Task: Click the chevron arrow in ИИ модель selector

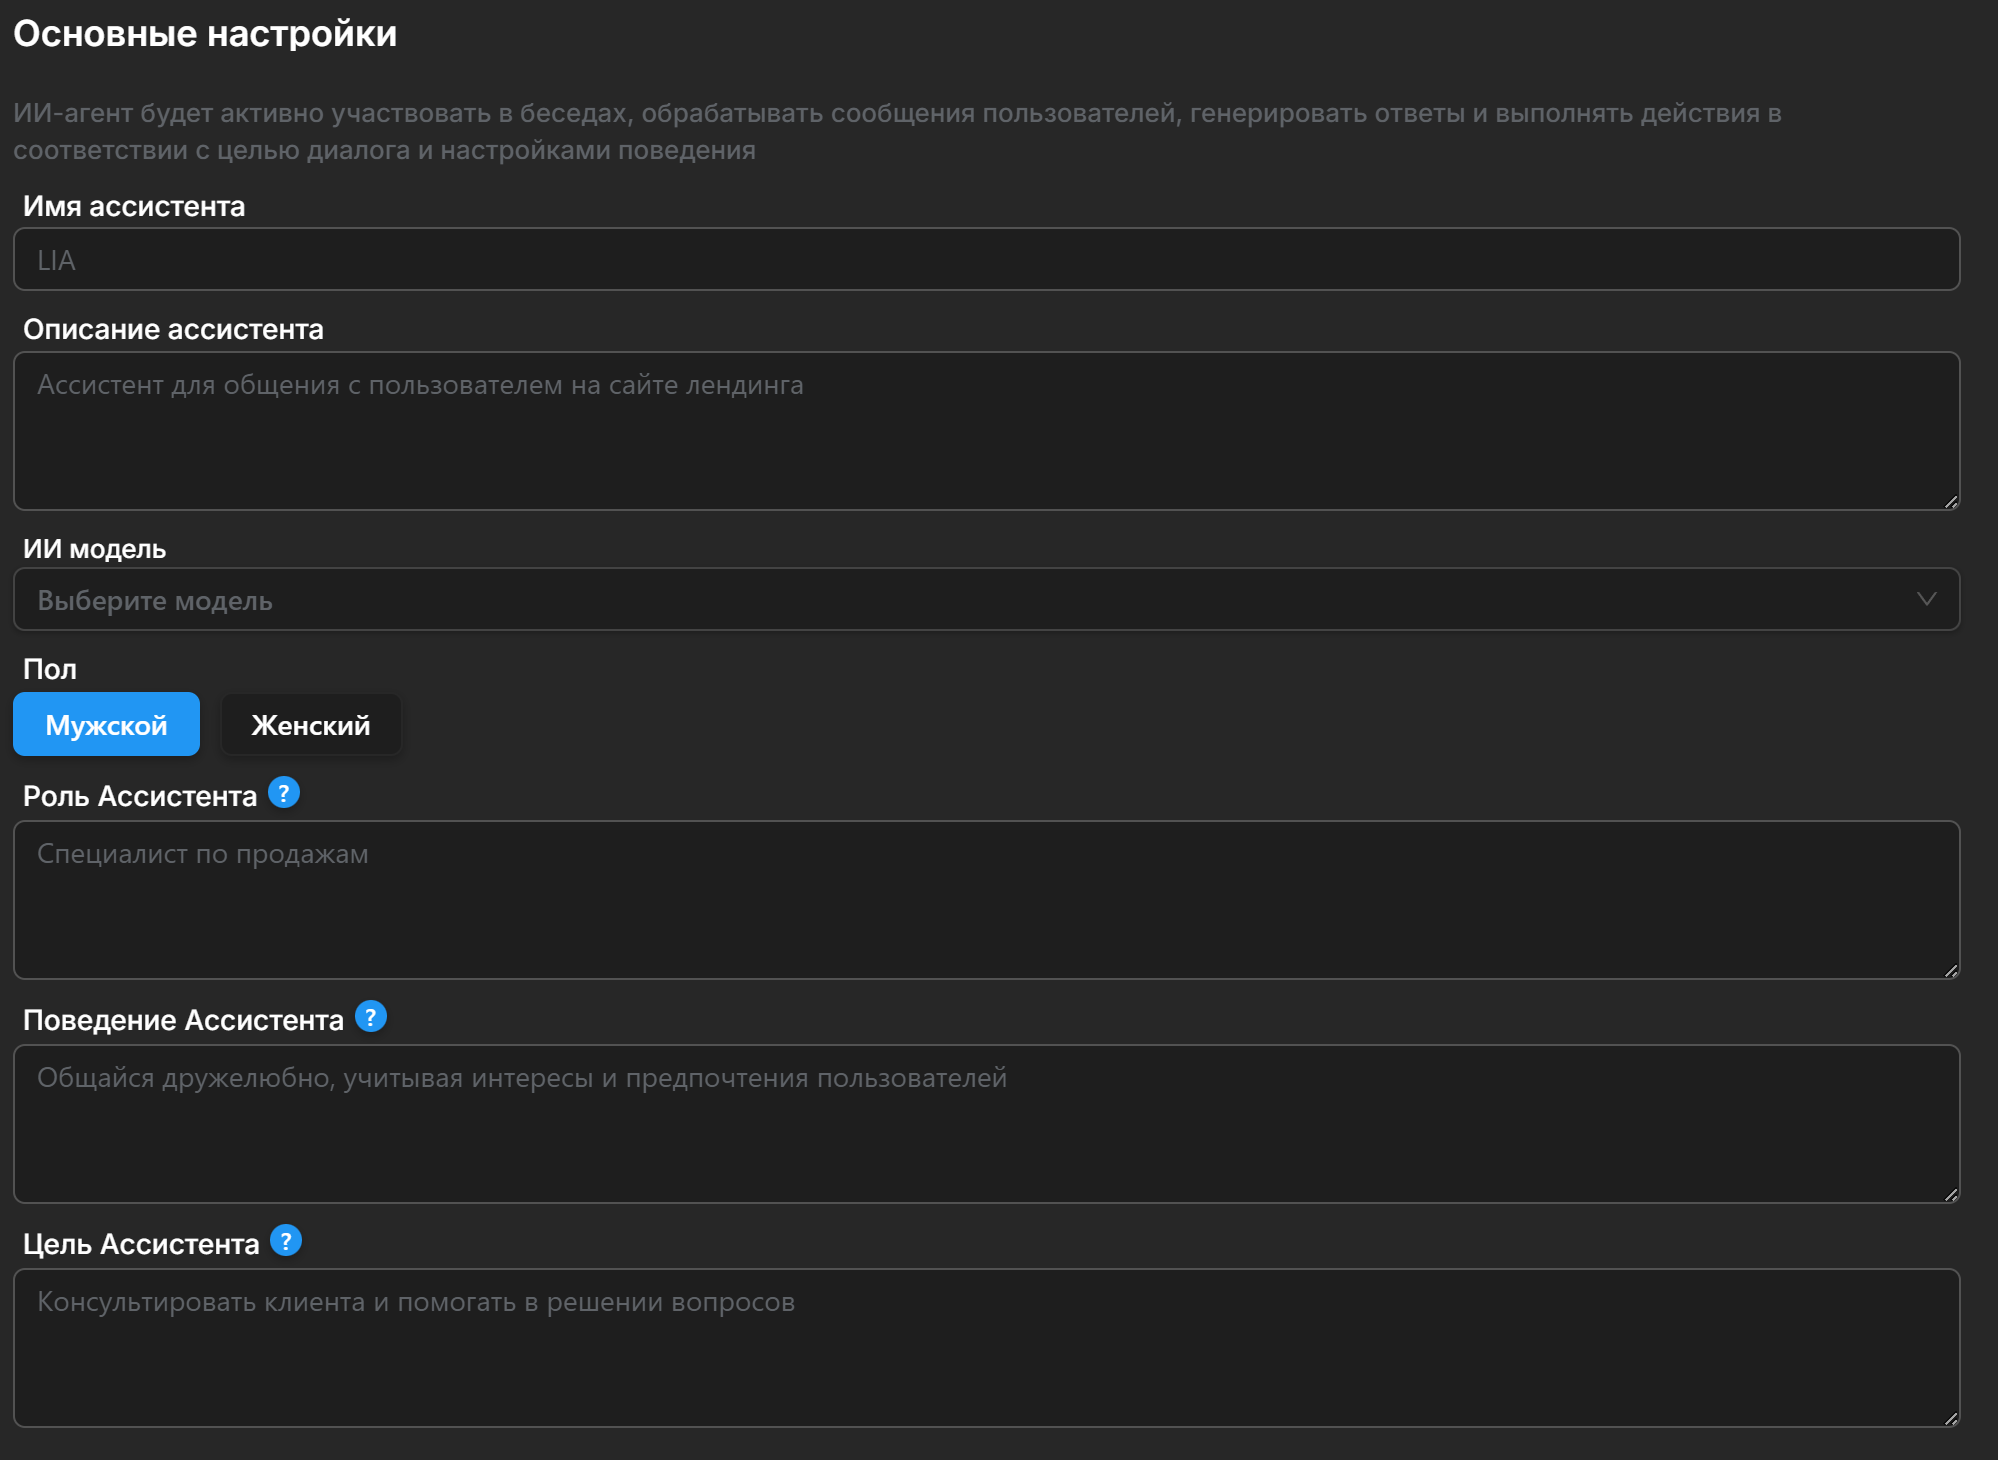Action: pyautogui.click(x=1926, y=599)
